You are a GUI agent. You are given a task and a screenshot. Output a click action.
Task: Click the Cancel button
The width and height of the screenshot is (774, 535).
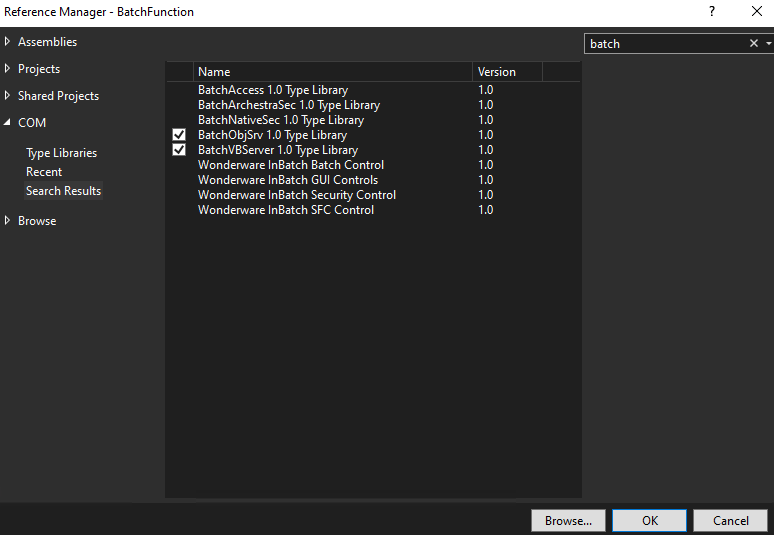click(x=731, y=521)
